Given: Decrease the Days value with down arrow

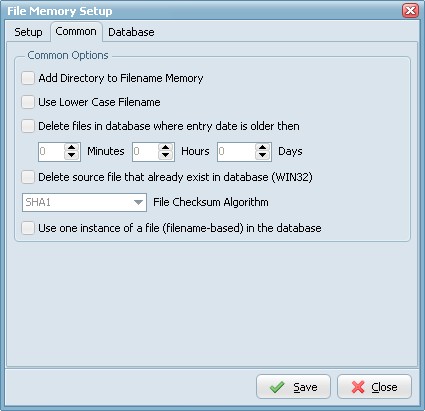Looking at the screenshot, I should [x=263, y=156].
